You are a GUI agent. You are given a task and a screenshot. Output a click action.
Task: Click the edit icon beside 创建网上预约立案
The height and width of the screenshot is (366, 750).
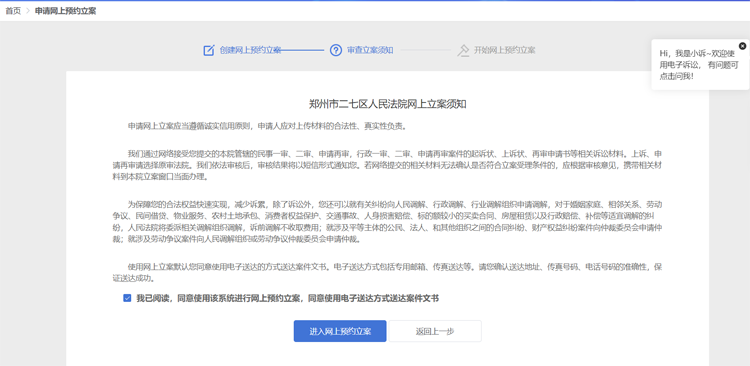[209, 50]
